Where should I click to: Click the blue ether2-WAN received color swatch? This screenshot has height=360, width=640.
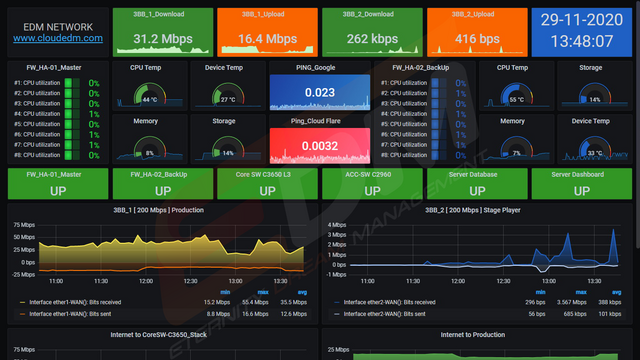(337, 302)
